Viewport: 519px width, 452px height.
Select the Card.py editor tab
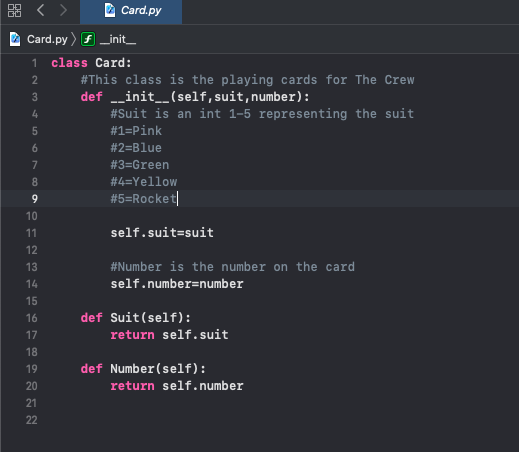coord(131,11)
